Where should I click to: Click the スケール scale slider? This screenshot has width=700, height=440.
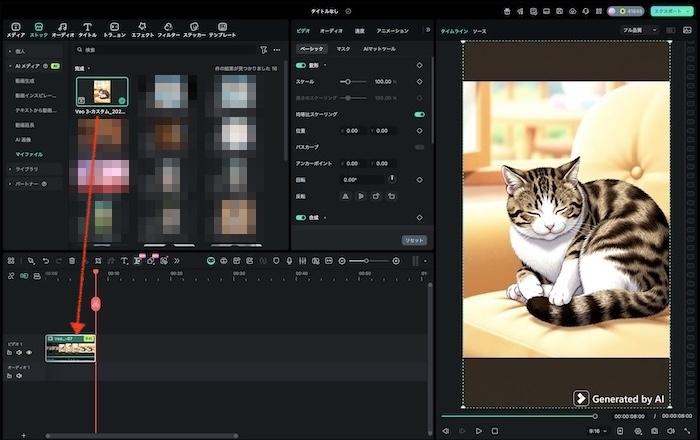[x=352, y=81]
